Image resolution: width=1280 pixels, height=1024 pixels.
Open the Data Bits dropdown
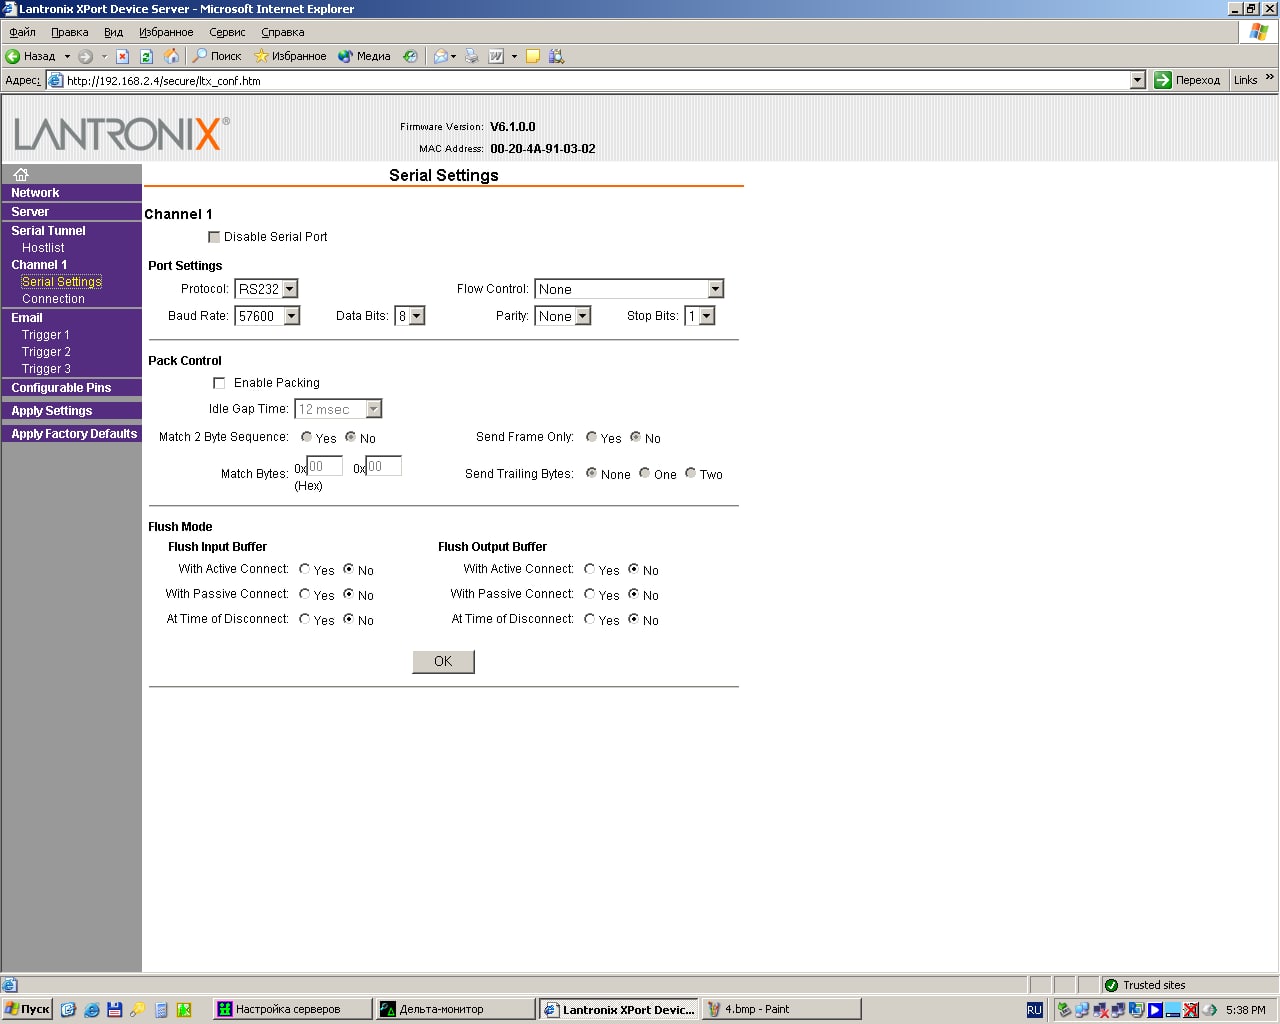(x=410, y=316)
